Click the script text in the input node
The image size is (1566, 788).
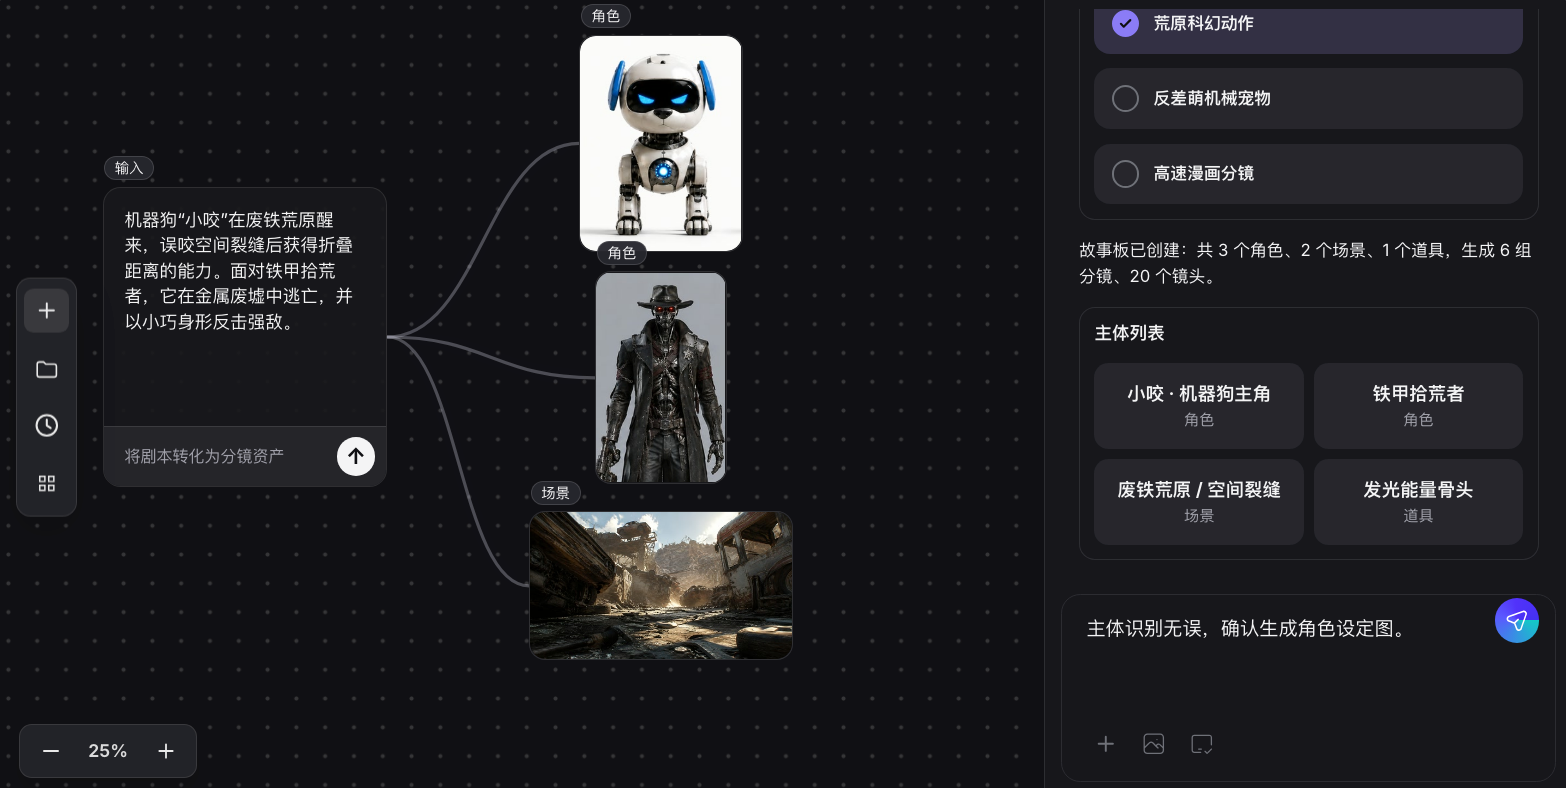pyautogui.click(x=240, y=271)
